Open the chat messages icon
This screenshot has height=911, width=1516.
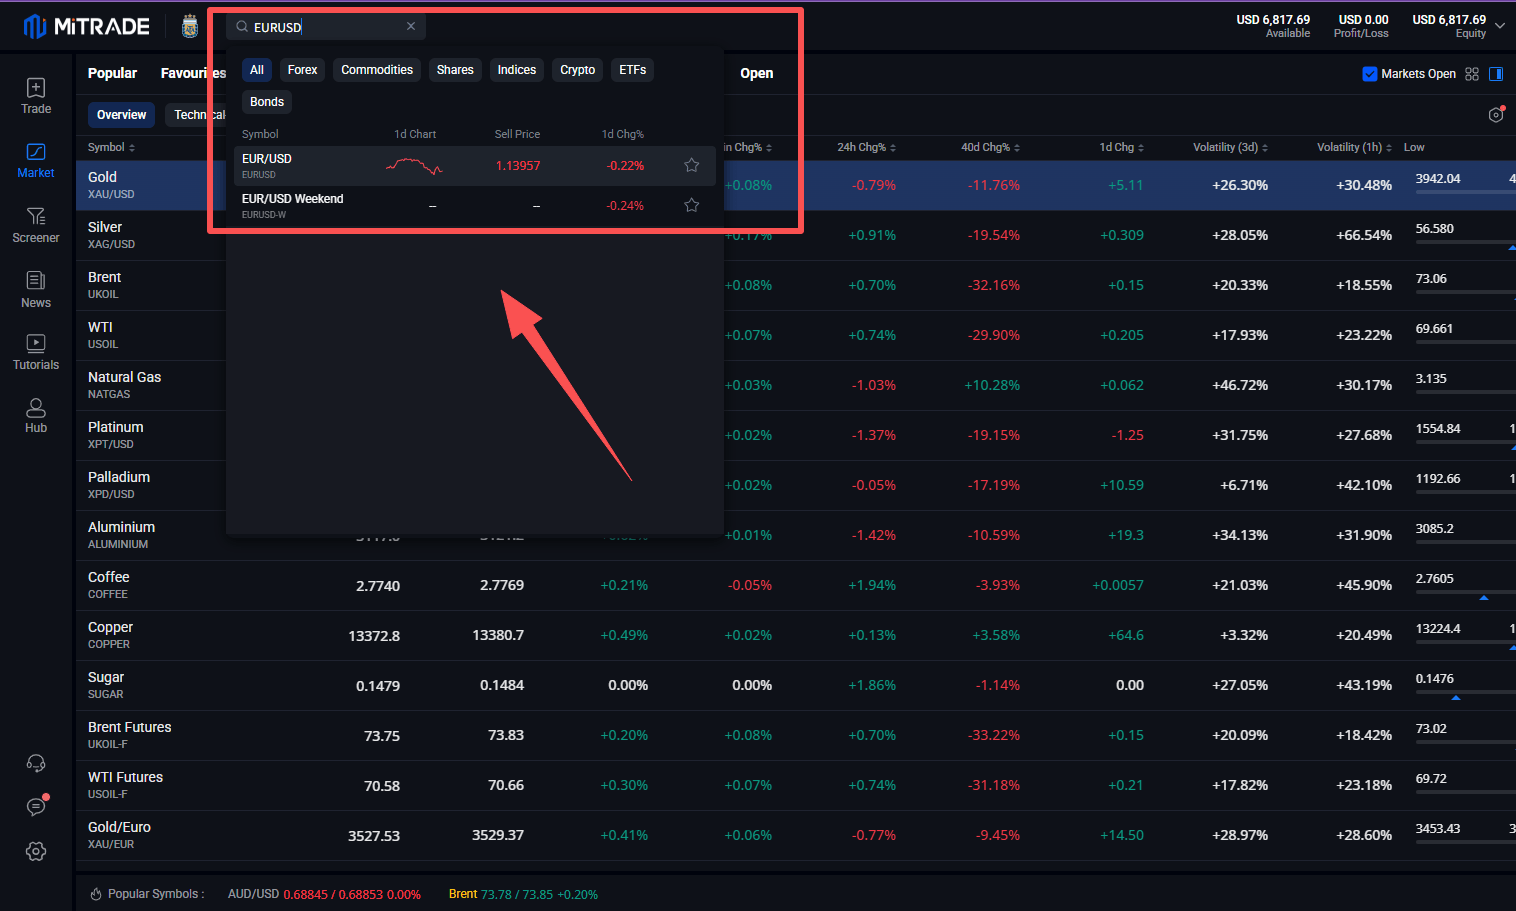pyautogui.click(x=36, y=806)
